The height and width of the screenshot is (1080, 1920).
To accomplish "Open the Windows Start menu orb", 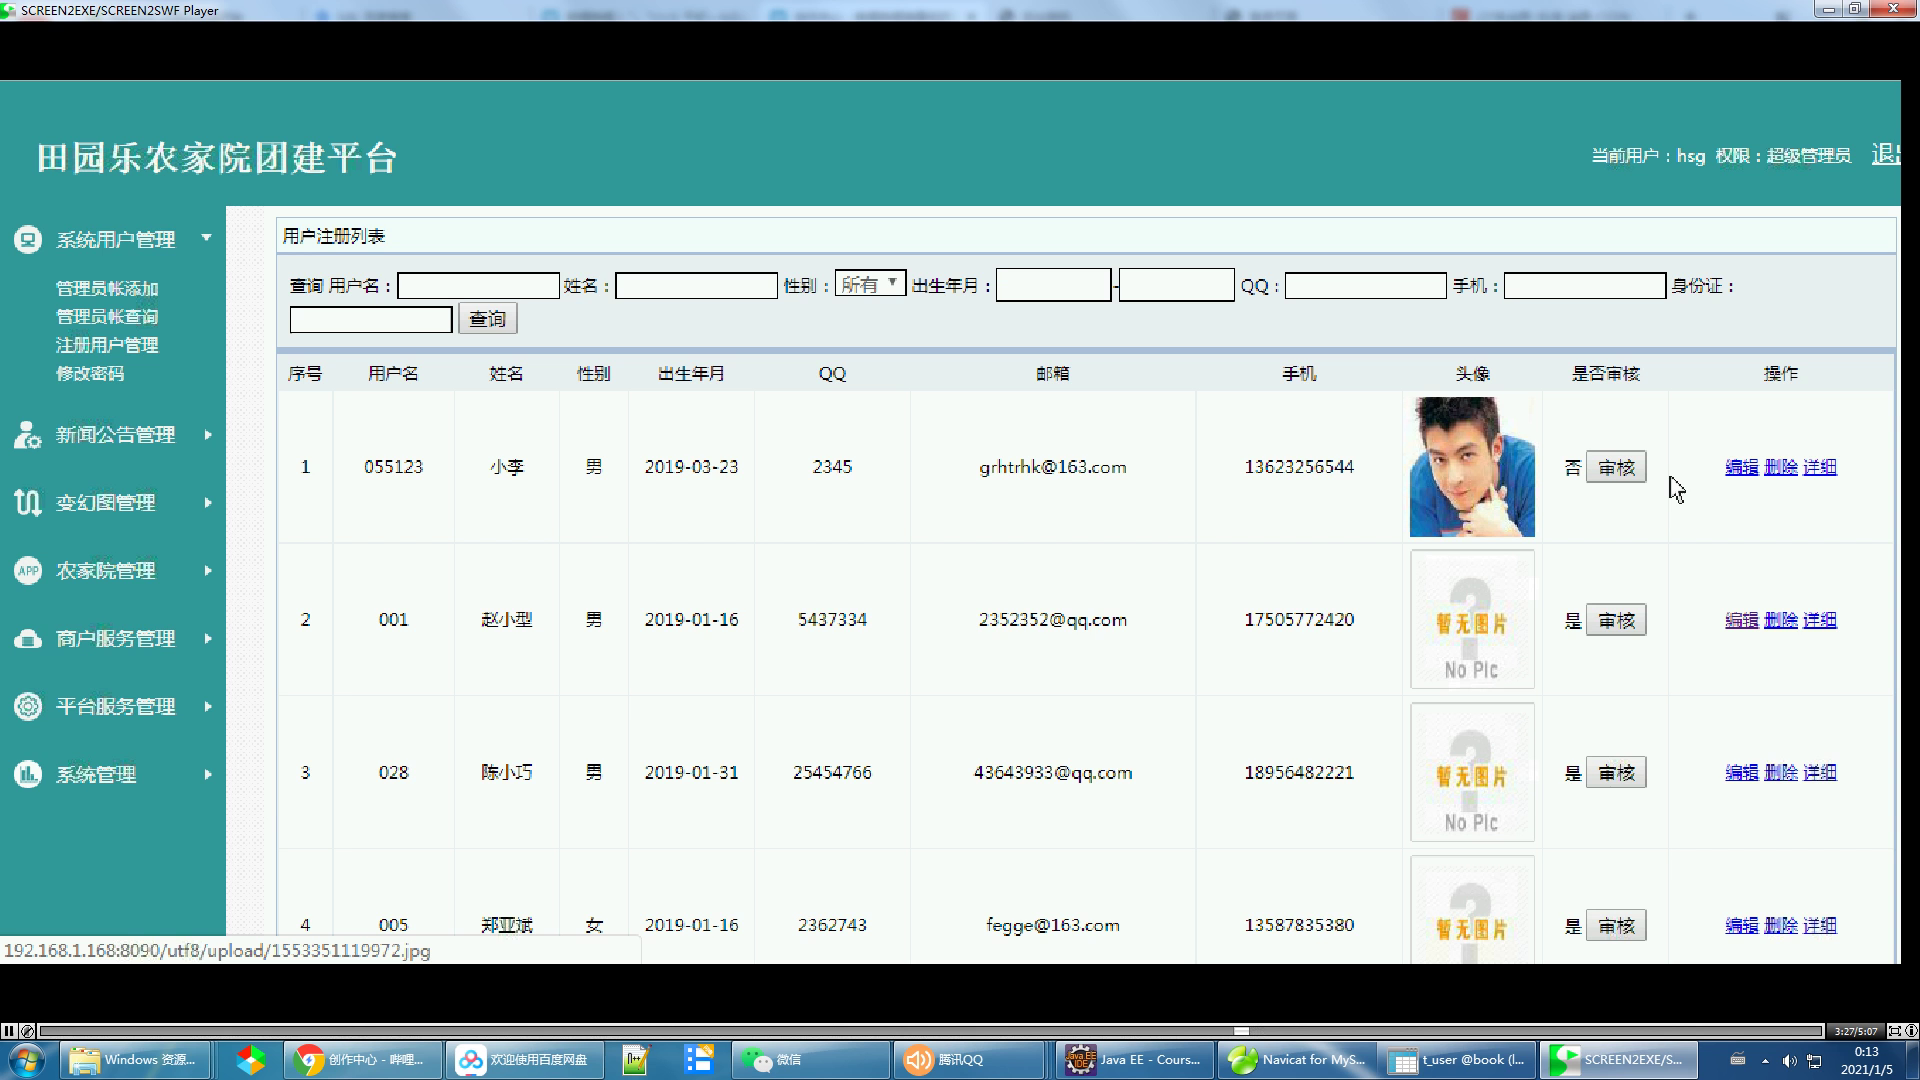I will (27, 1060).
